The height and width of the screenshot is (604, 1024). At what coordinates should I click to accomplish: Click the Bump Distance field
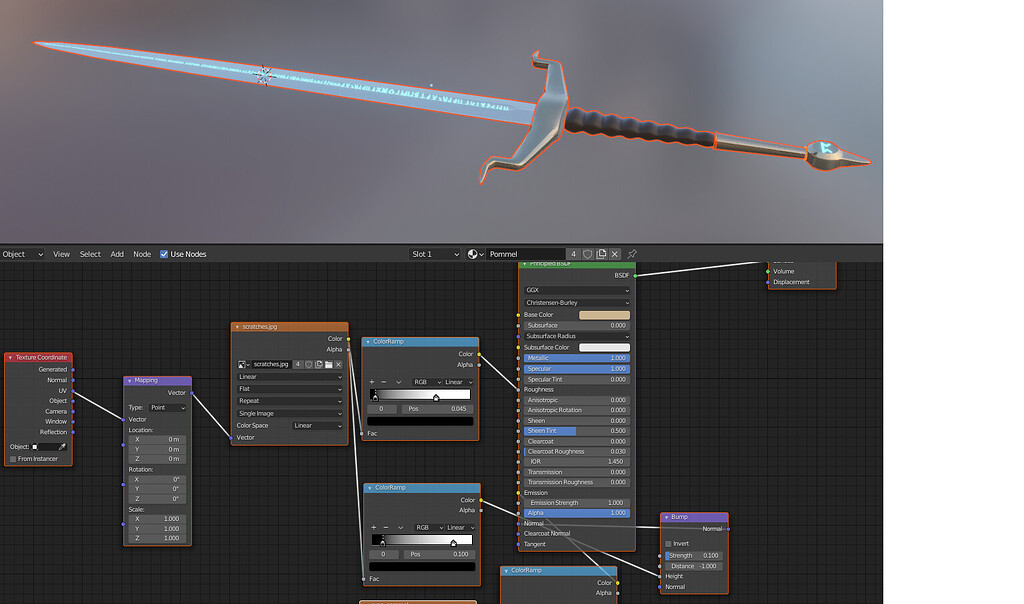(694, 566)
